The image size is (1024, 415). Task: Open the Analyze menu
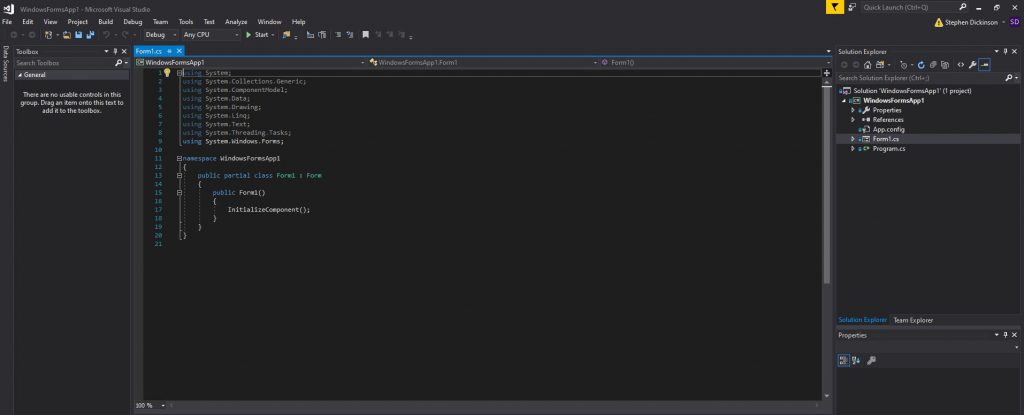tap(236, 22)
